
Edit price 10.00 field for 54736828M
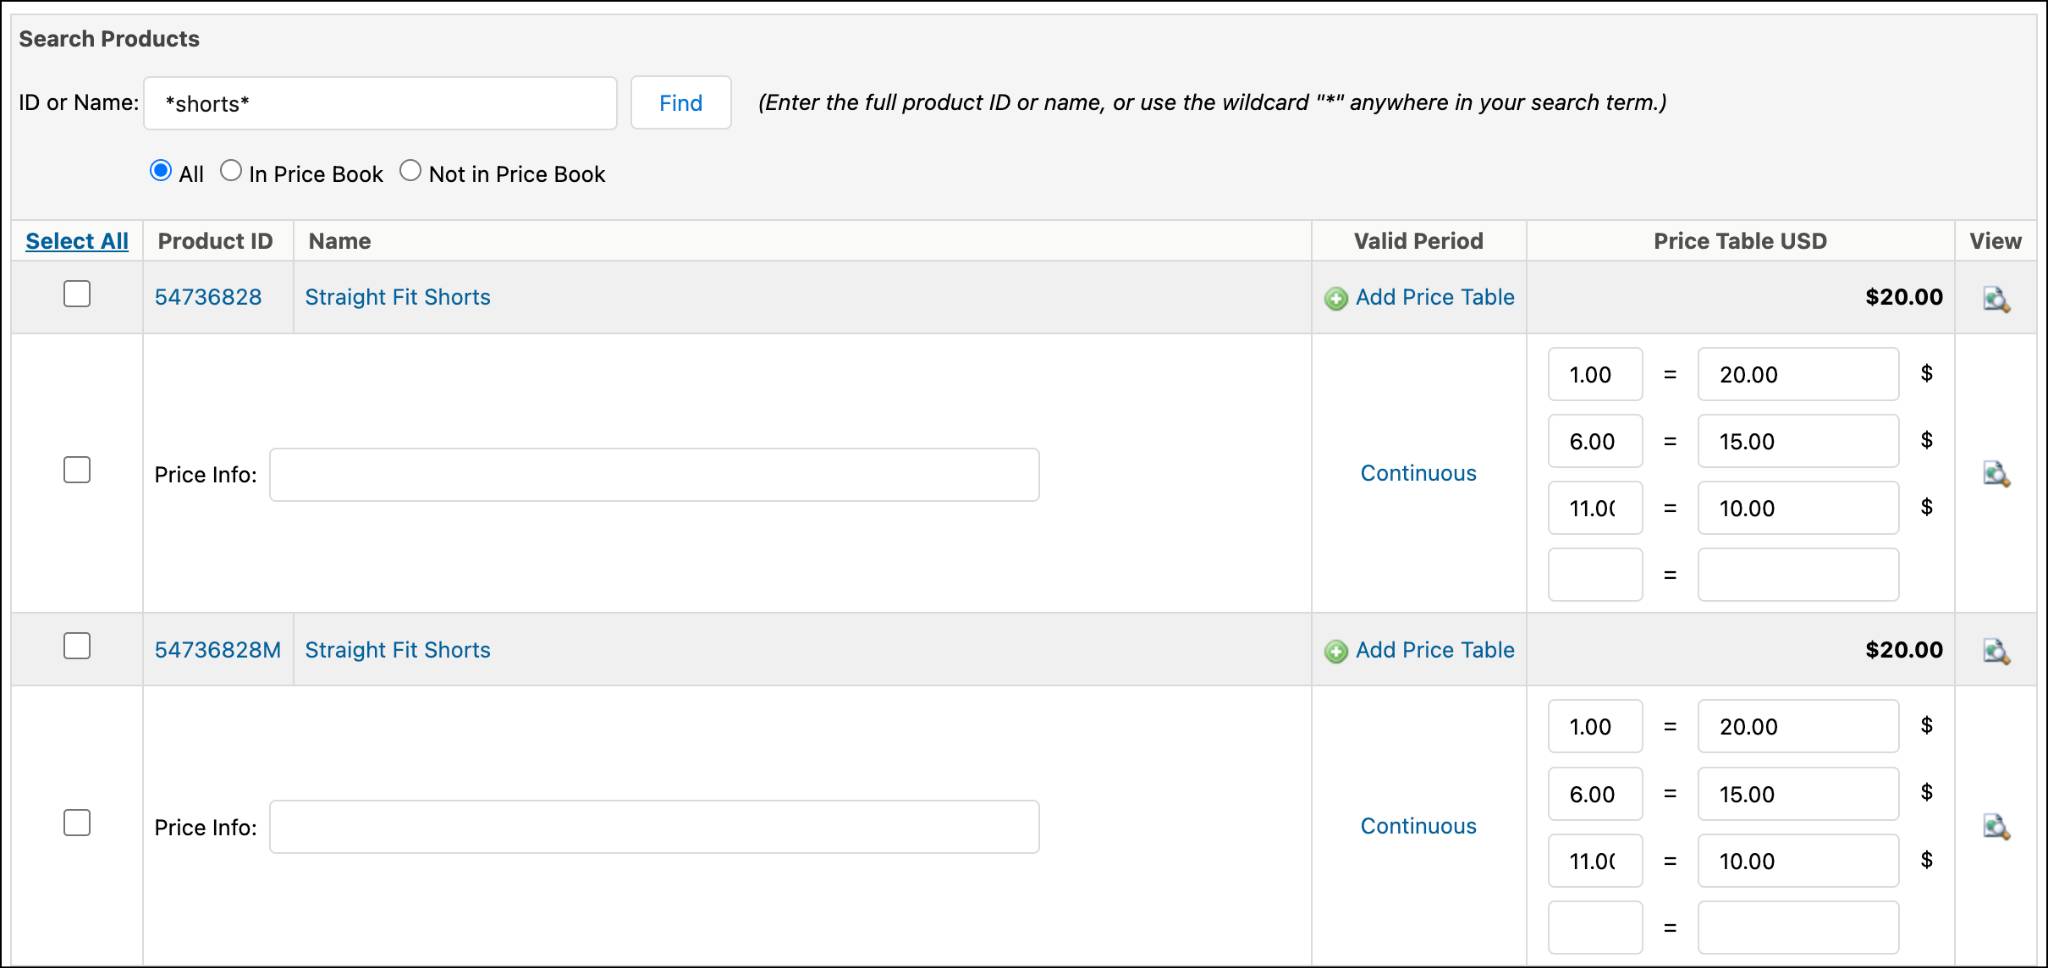[x=1798, y=861]
